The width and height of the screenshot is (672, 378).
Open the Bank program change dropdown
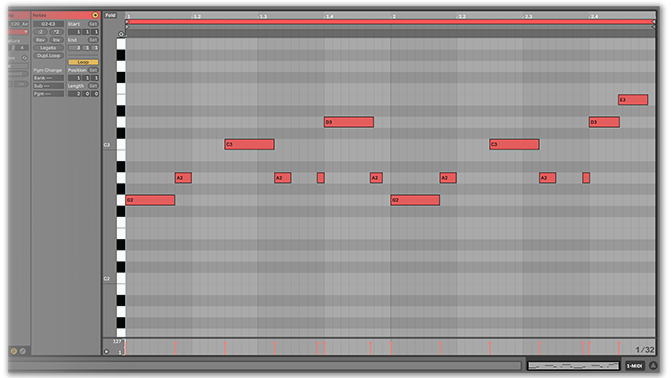(48, 78)
